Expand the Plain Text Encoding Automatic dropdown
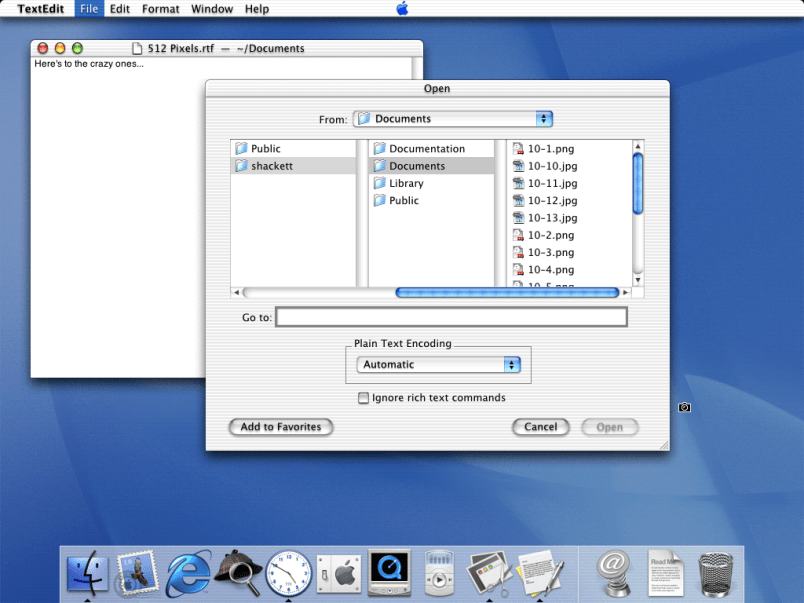This screenshot has width=804, height=603. (439, 365)
